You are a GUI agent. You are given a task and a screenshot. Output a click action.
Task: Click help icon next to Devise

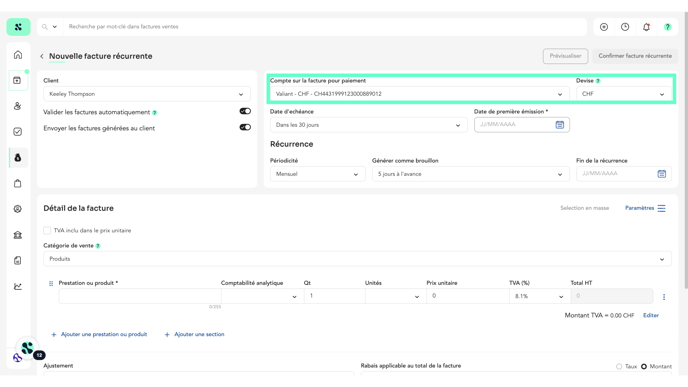[x=598, y=81]
